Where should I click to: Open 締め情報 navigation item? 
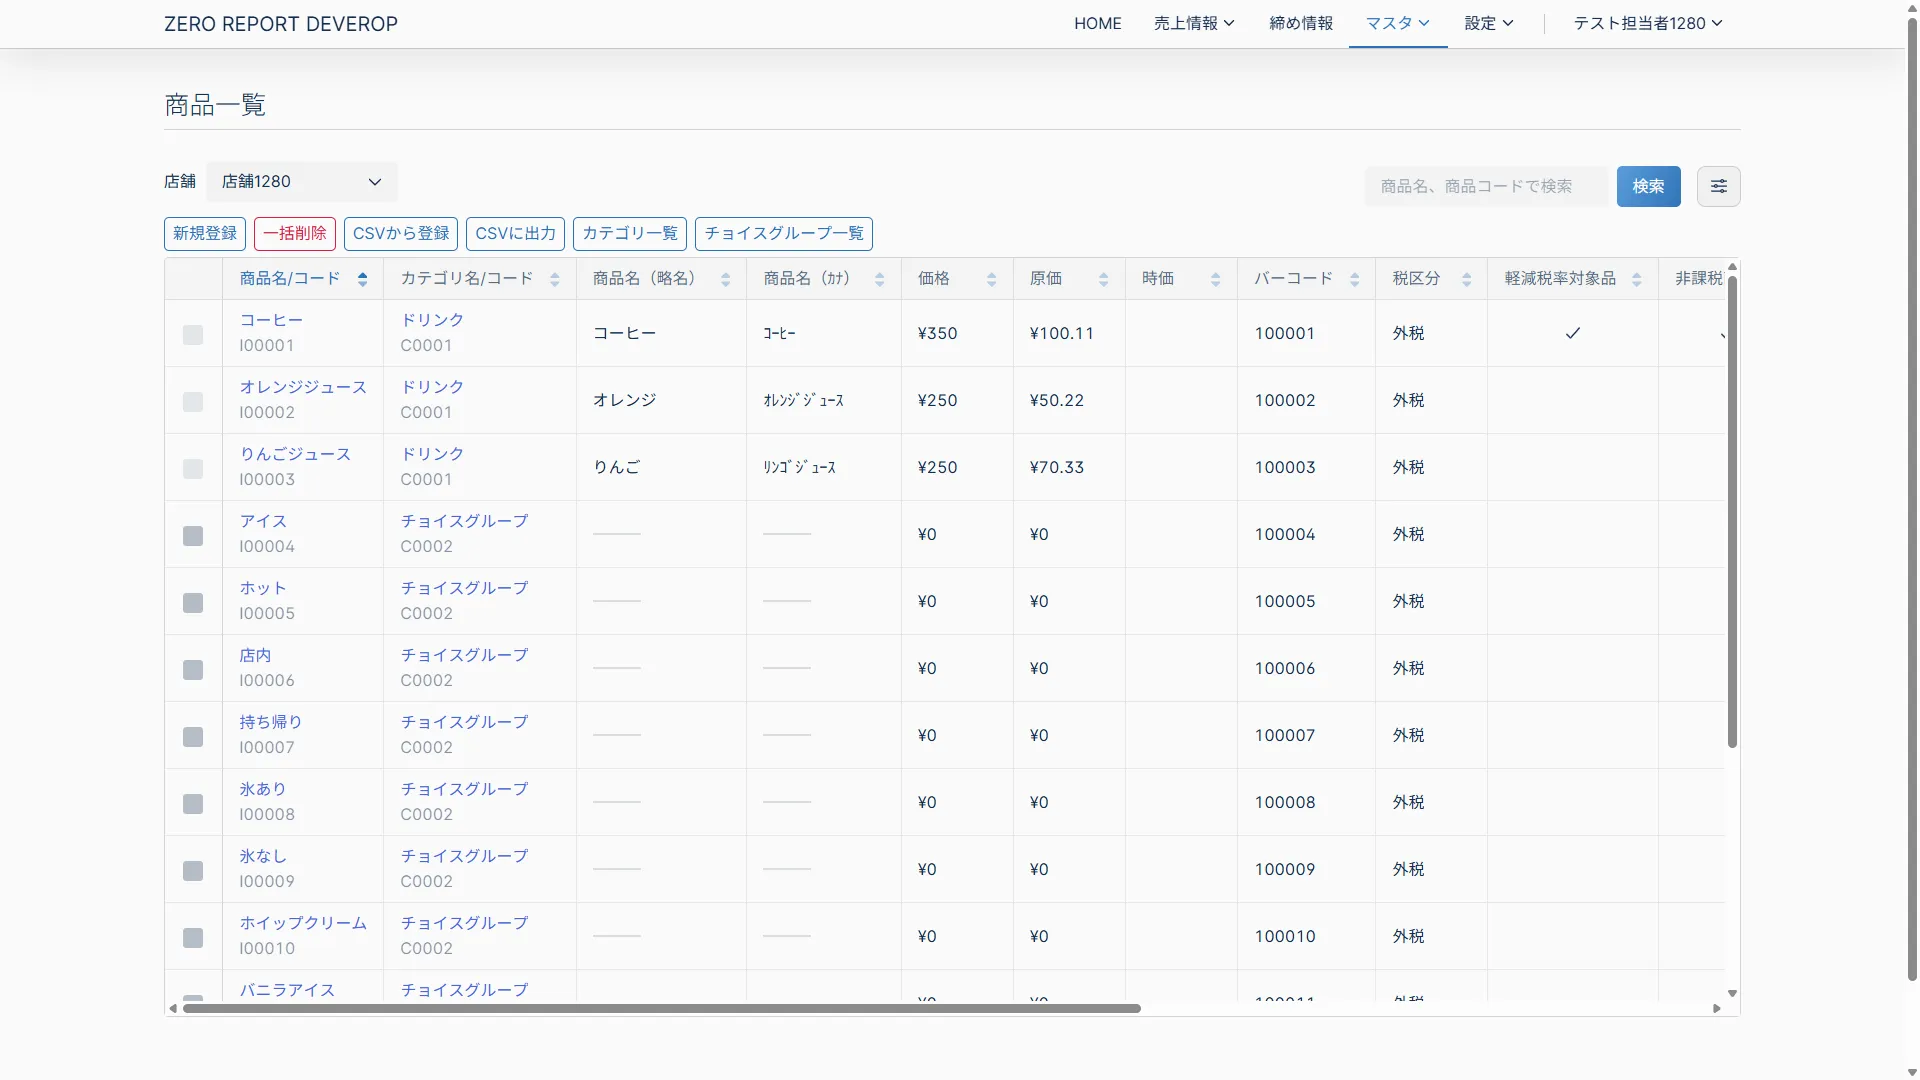(1300, 23)
